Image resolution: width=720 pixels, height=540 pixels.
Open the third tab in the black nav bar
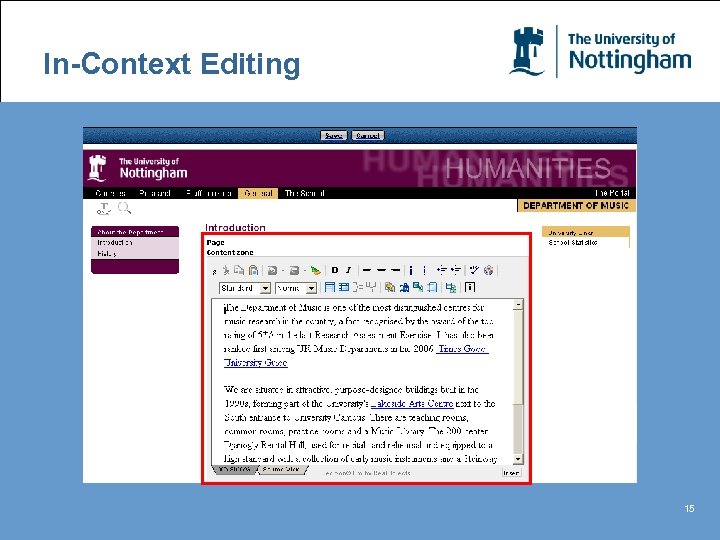209,193
